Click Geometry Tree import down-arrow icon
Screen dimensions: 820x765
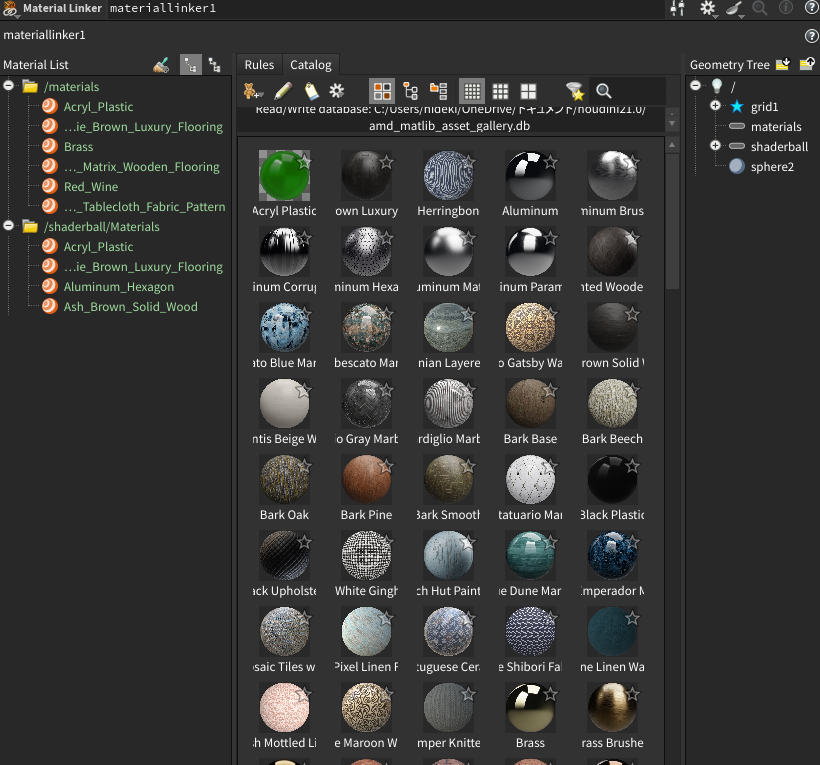coord(783,64)
